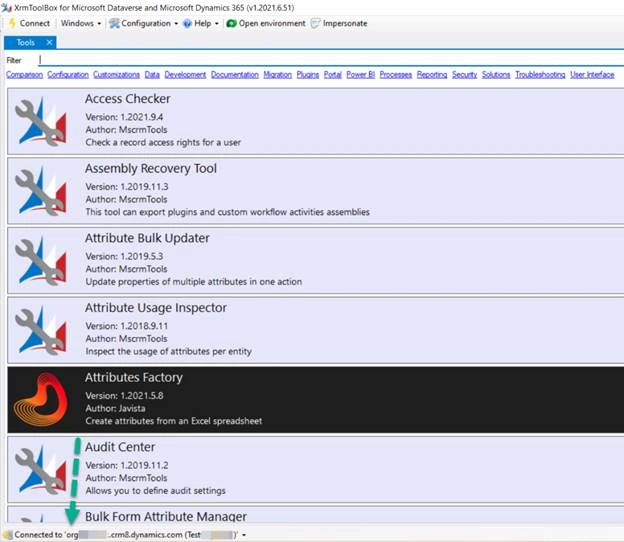Select the Attribute Usage Inspector title

click(156, 308)
